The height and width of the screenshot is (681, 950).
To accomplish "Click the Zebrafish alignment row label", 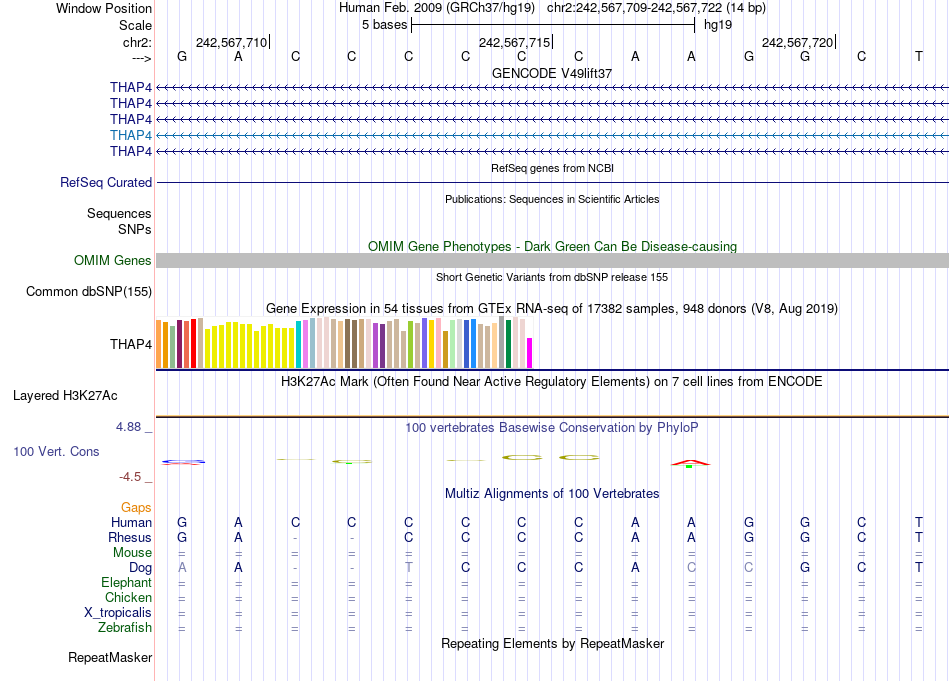I will click(x=125, y=627).
